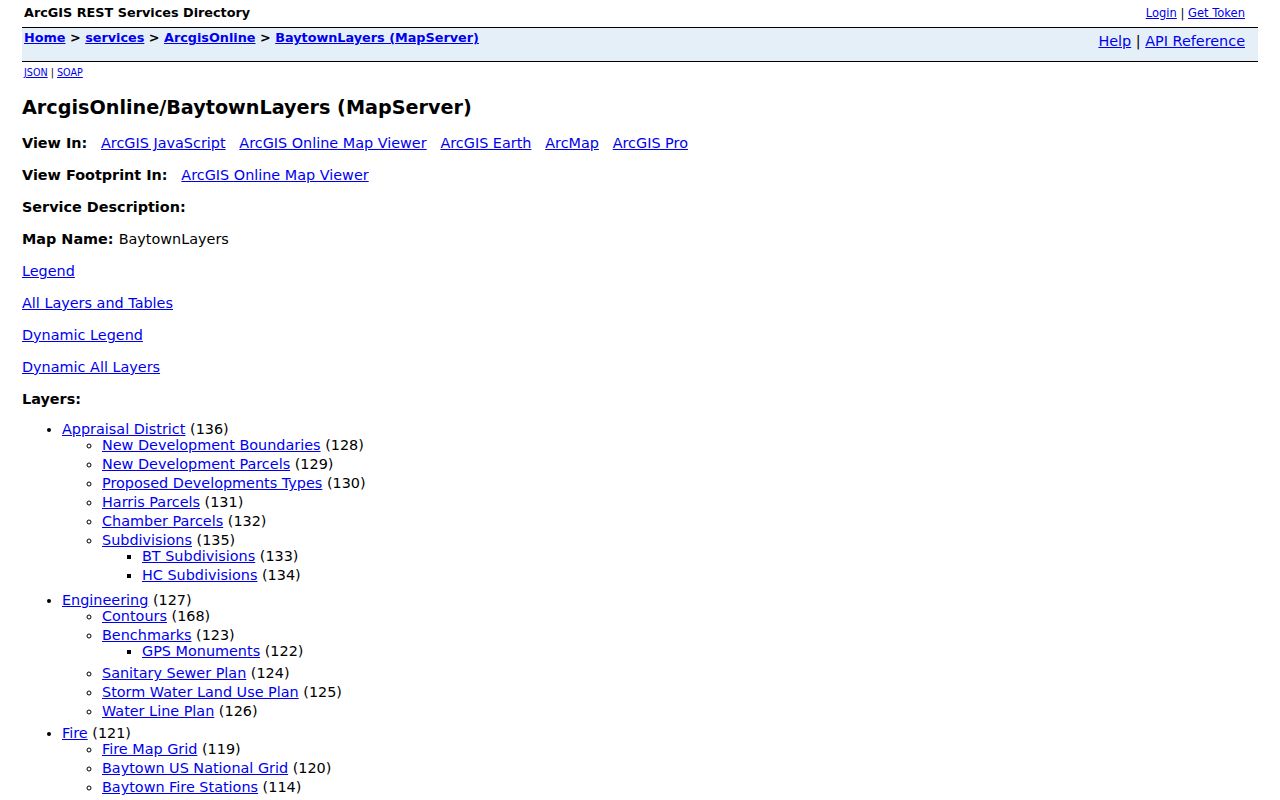Open the service in ArcMap

coord(572,143)
